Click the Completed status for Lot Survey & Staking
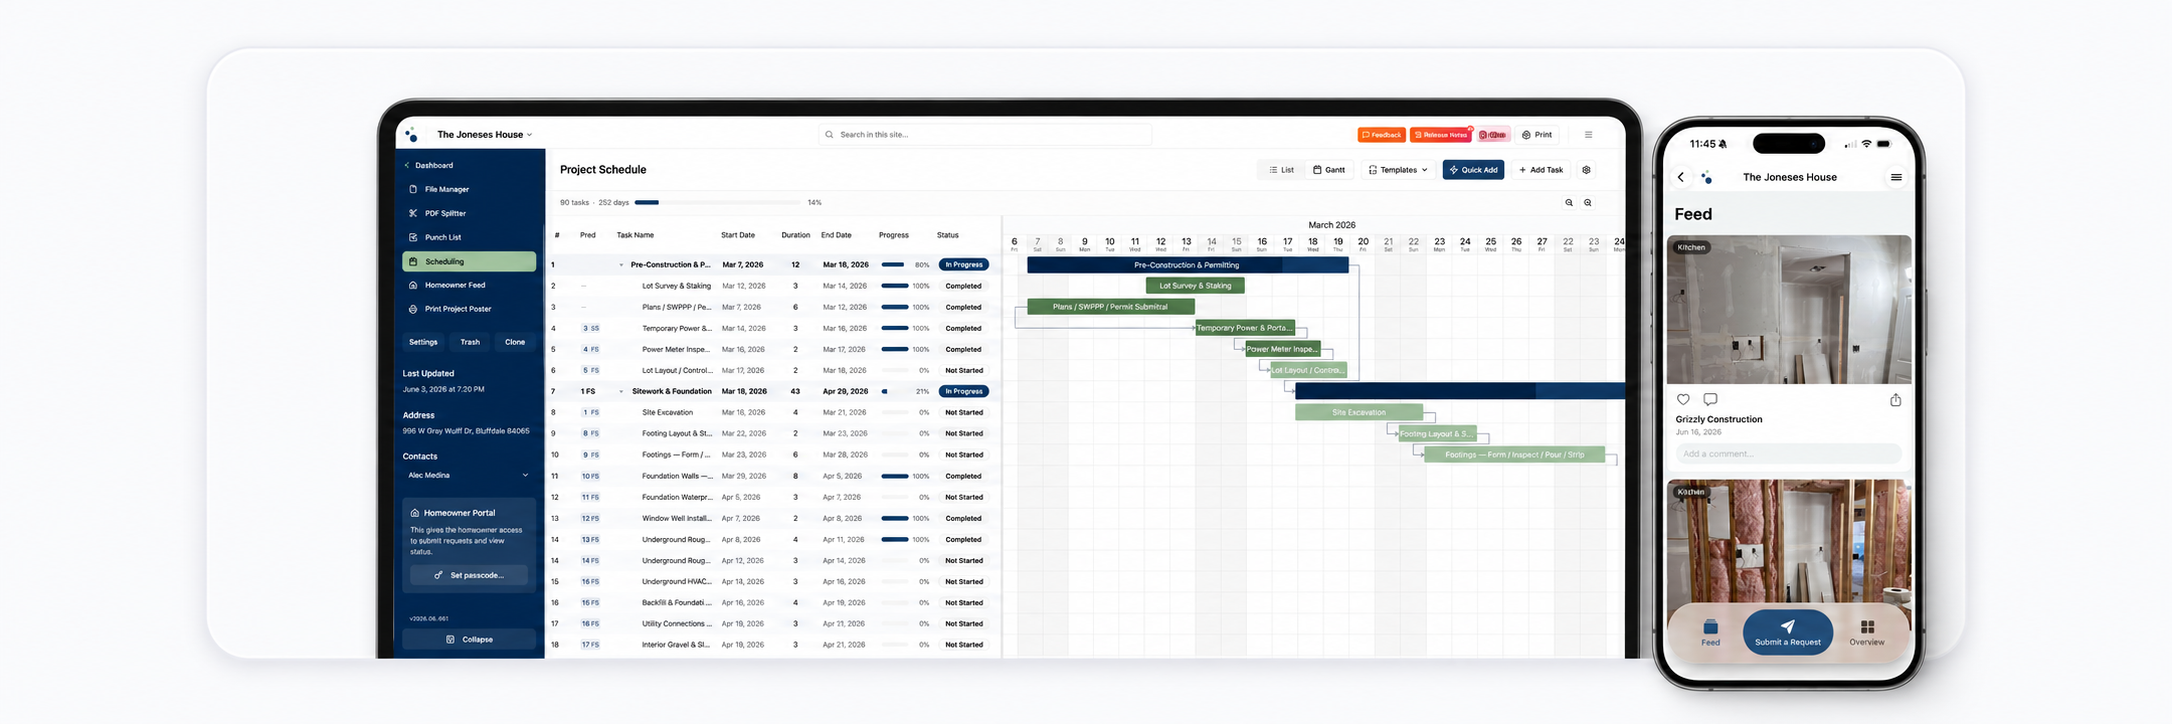 [963, 286]
